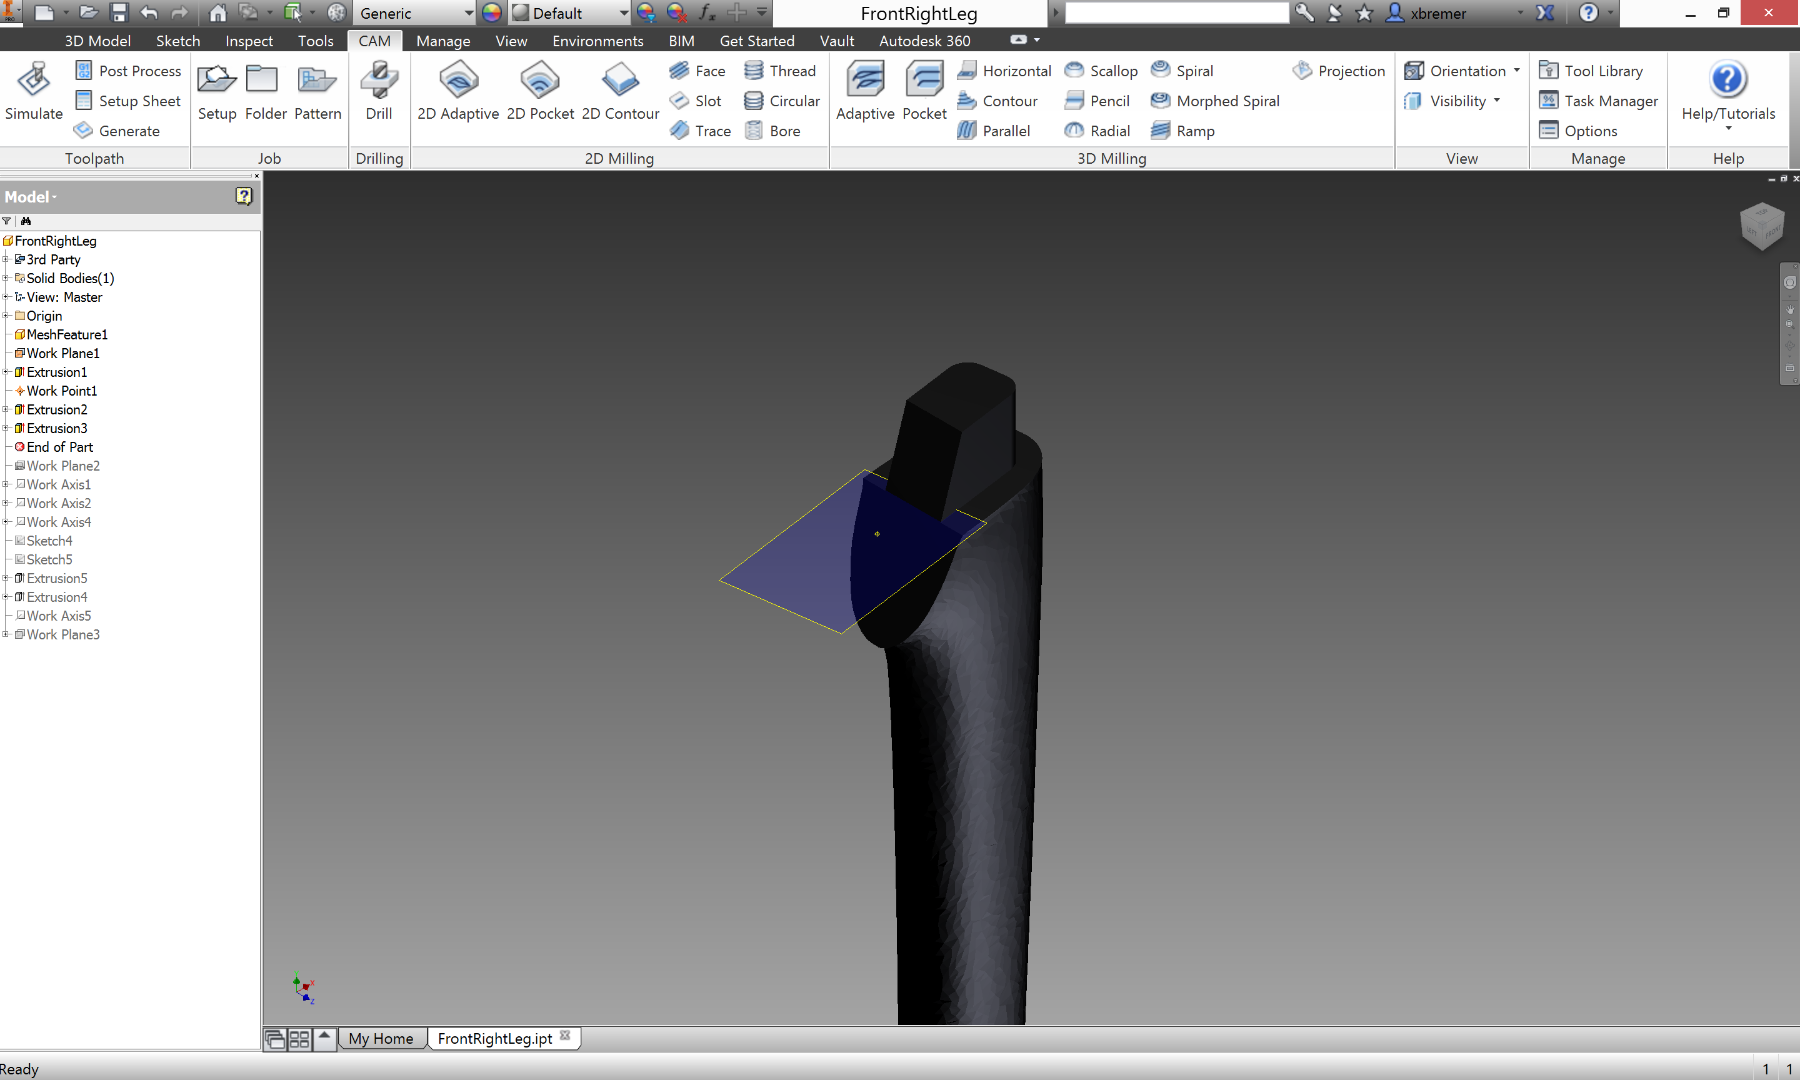The height and width of the screenshot is (1080, 1800).
Task: Select the Trace milling tool
Action: 700,131
